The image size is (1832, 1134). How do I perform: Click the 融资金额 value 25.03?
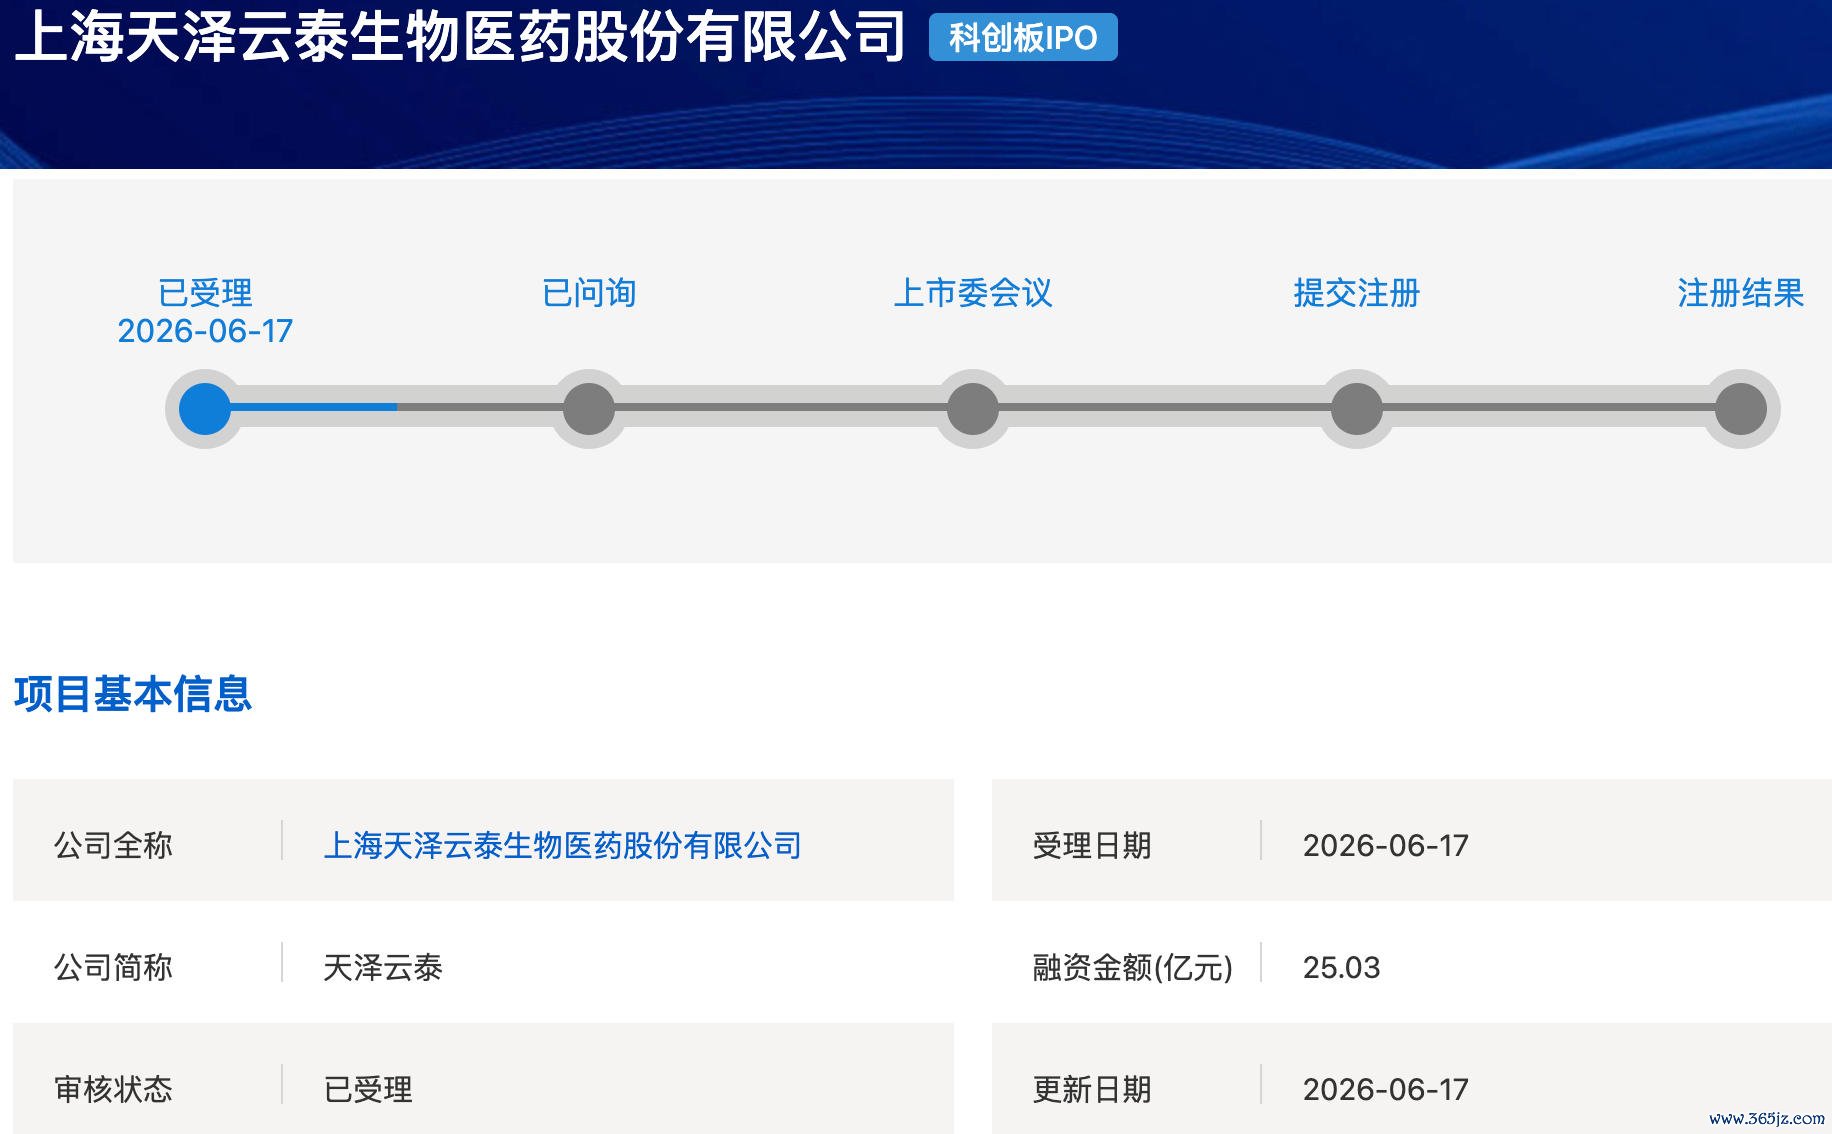point(1342,968)
